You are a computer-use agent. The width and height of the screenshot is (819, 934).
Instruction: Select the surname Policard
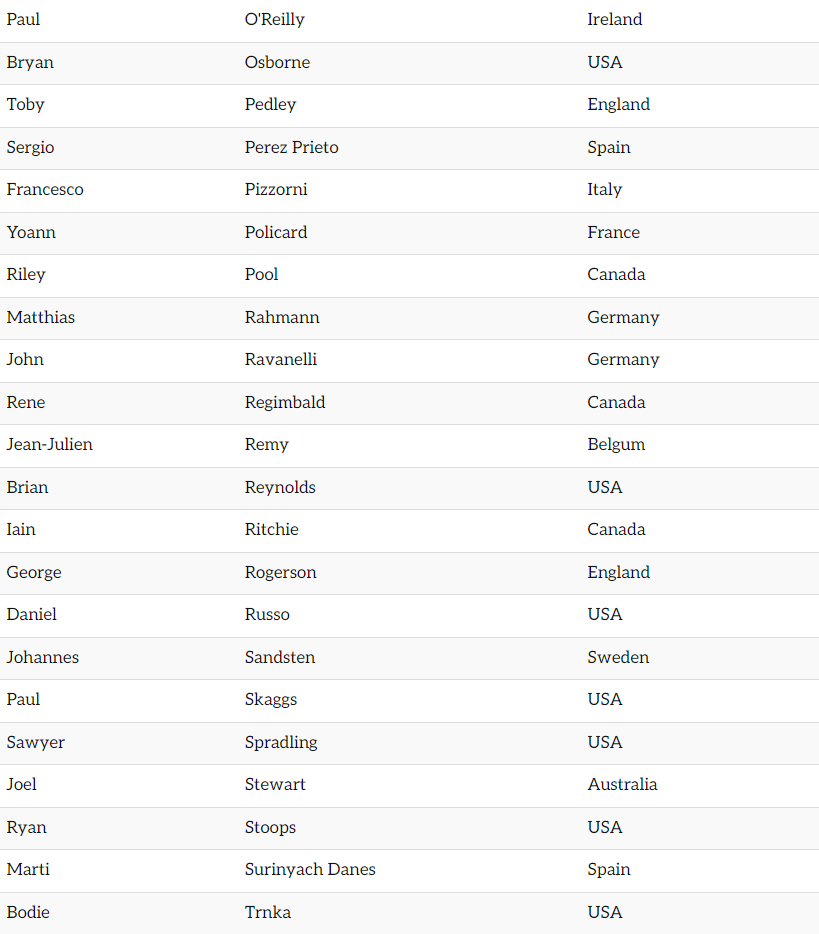(276, 232)
